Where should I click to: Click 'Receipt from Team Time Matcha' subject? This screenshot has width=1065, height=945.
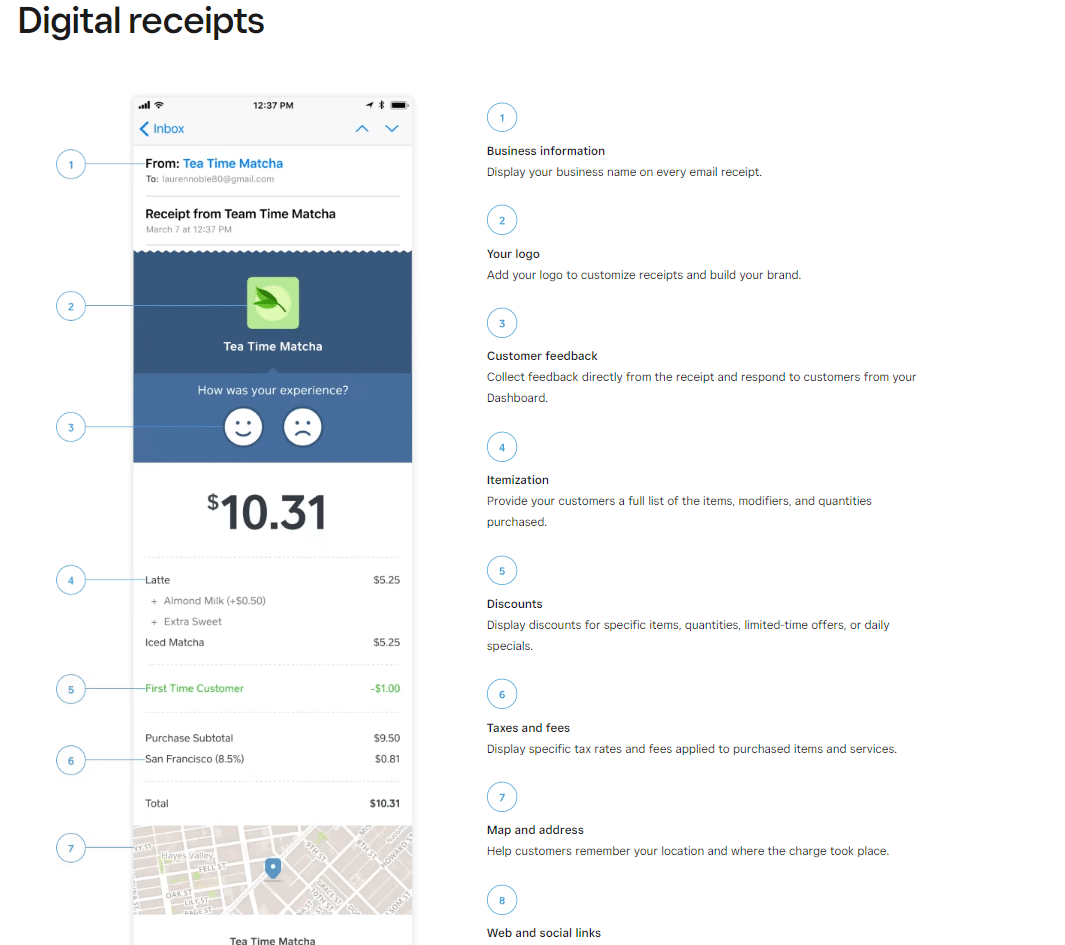(x=240, y=214)
